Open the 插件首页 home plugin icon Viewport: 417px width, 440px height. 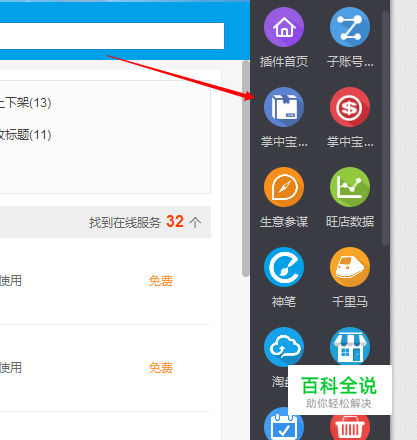(x=284, y=27)
